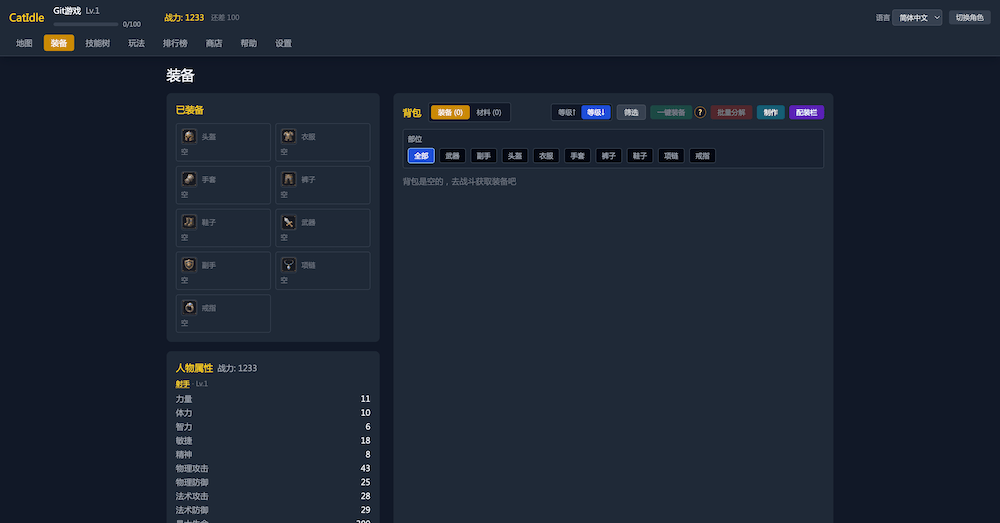Expand the 筛选 filter panel
Viewport: 1000px width, 523px height.
(x=631, y=112)
